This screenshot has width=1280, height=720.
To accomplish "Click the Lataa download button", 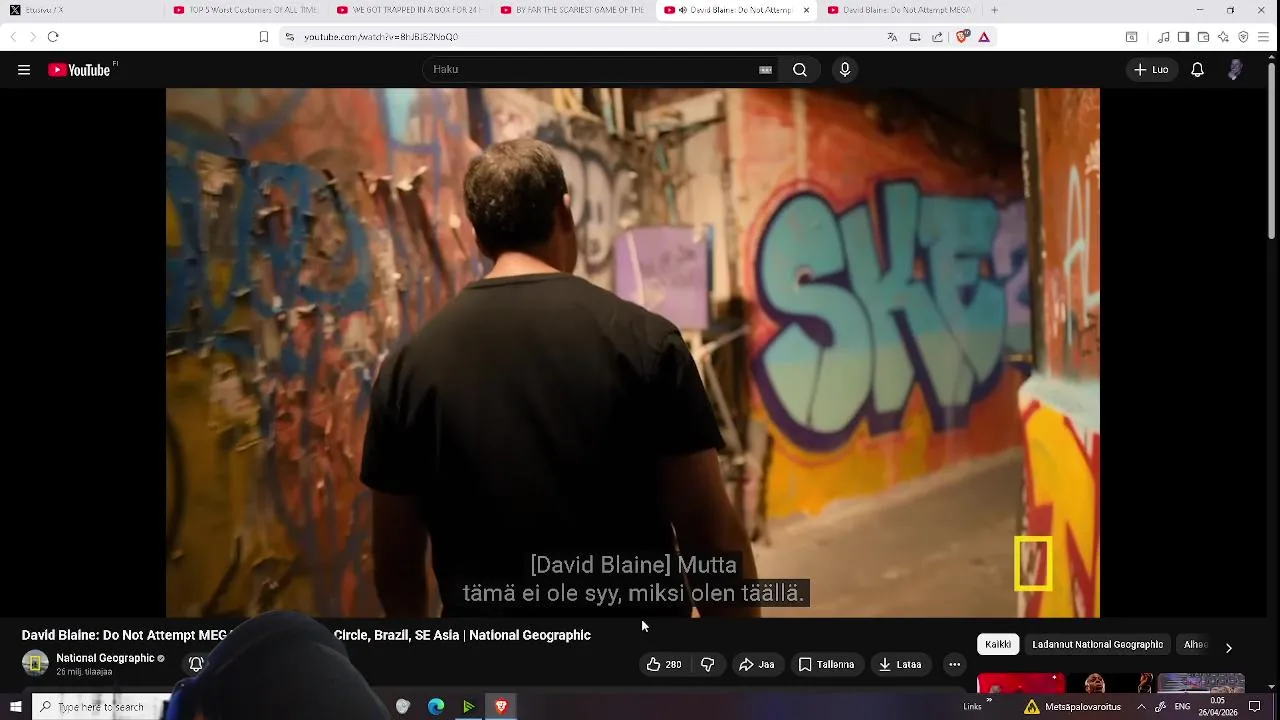I will [900, 664].
